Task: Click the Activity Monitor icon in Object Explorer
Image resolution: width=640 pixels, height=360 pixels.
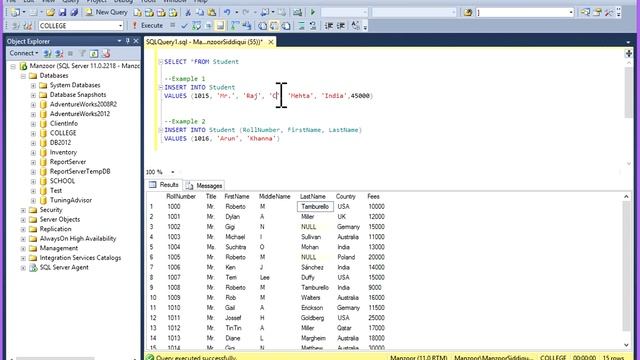Action: (x=106, y=53)
